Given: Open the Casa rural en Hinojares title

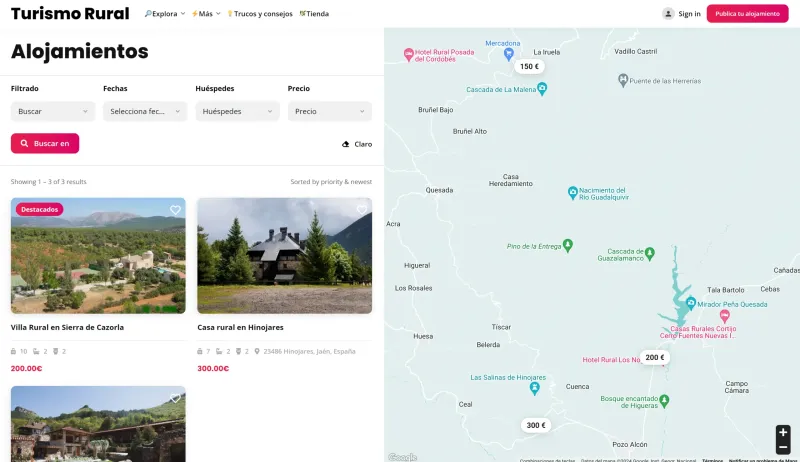Looking at the screenshot, I should (x=240, y=327).
